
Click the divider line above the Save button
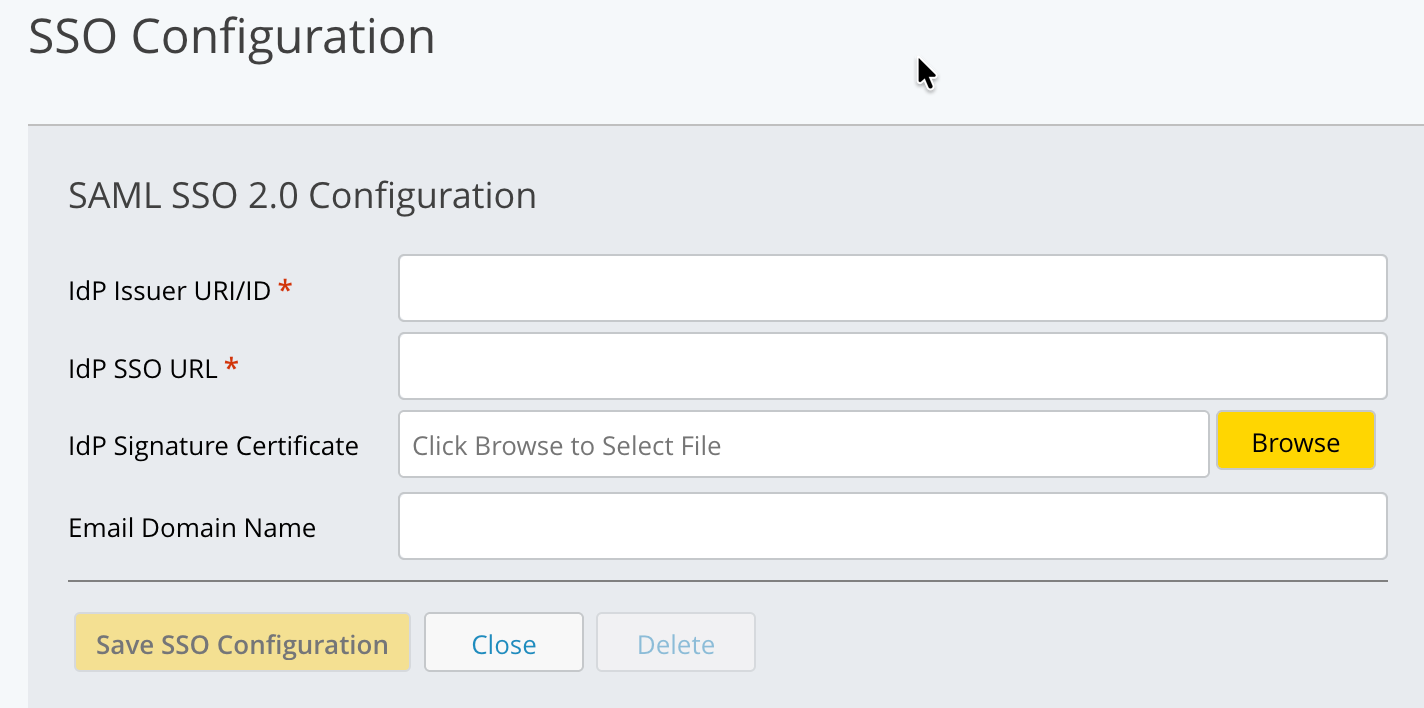point(727,580)
